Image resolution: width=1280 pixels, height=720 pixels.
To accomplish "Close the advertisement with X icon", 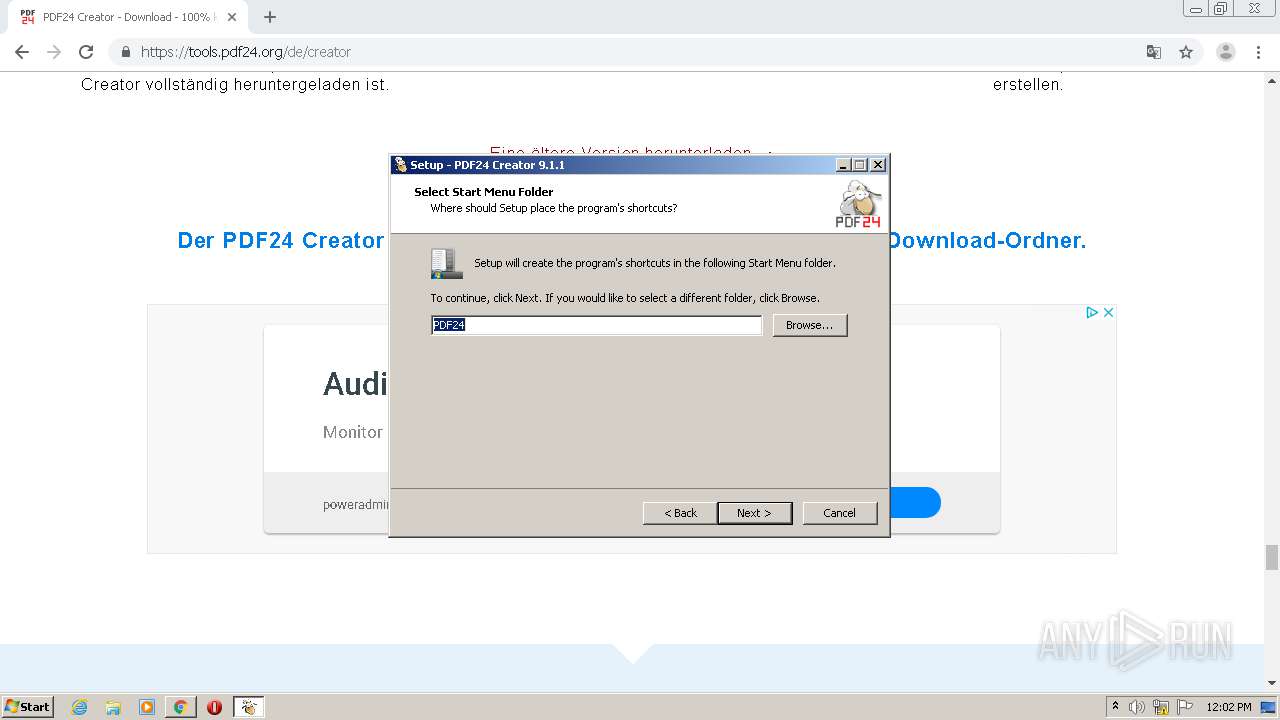I will [x=1108, y=313].
